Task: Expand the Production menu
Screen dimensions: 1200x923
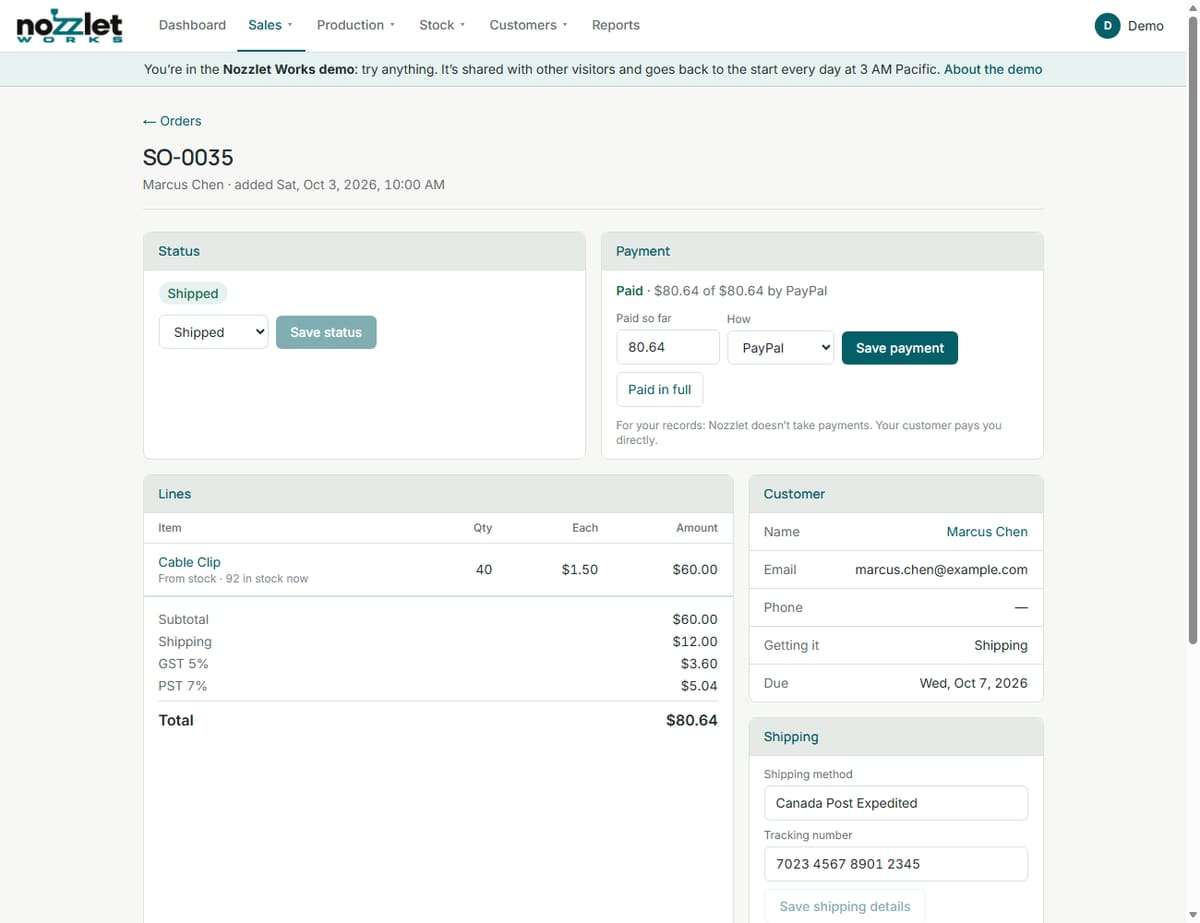Action: (x=356, y=25)
